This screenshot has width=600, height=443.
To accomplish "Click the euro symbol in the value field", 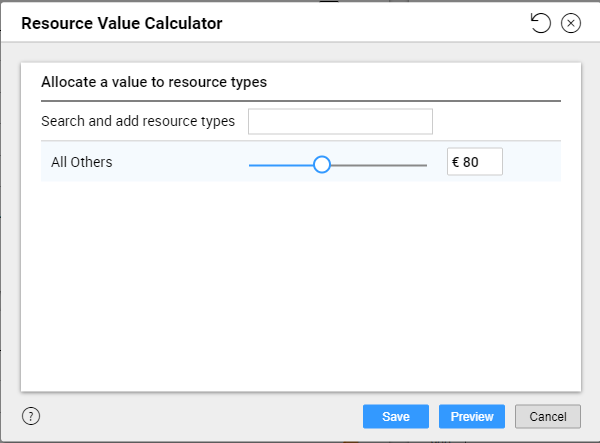I will click(x=455, y=162).
